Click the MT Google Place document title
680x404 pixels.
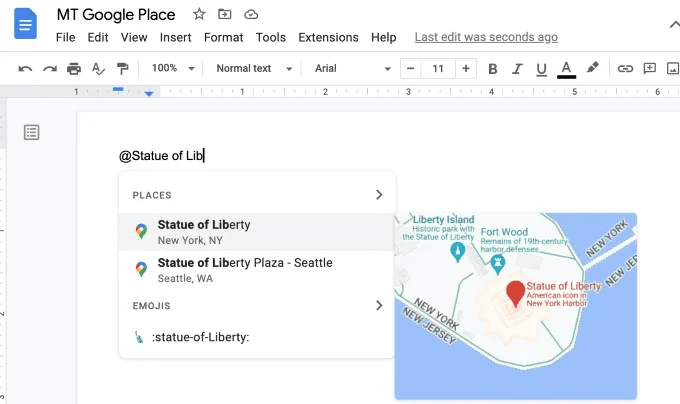(x=116, y=15)
